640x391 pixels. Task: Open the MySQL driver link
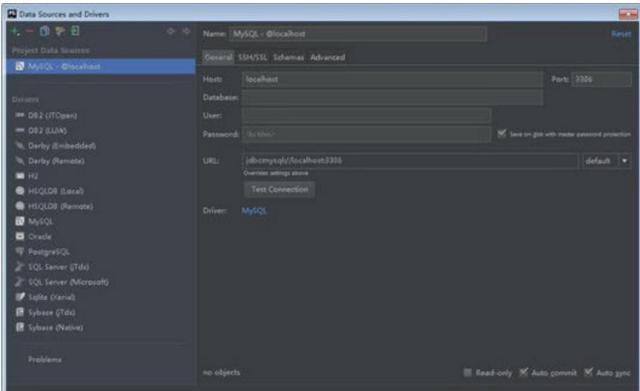(254, 211)
